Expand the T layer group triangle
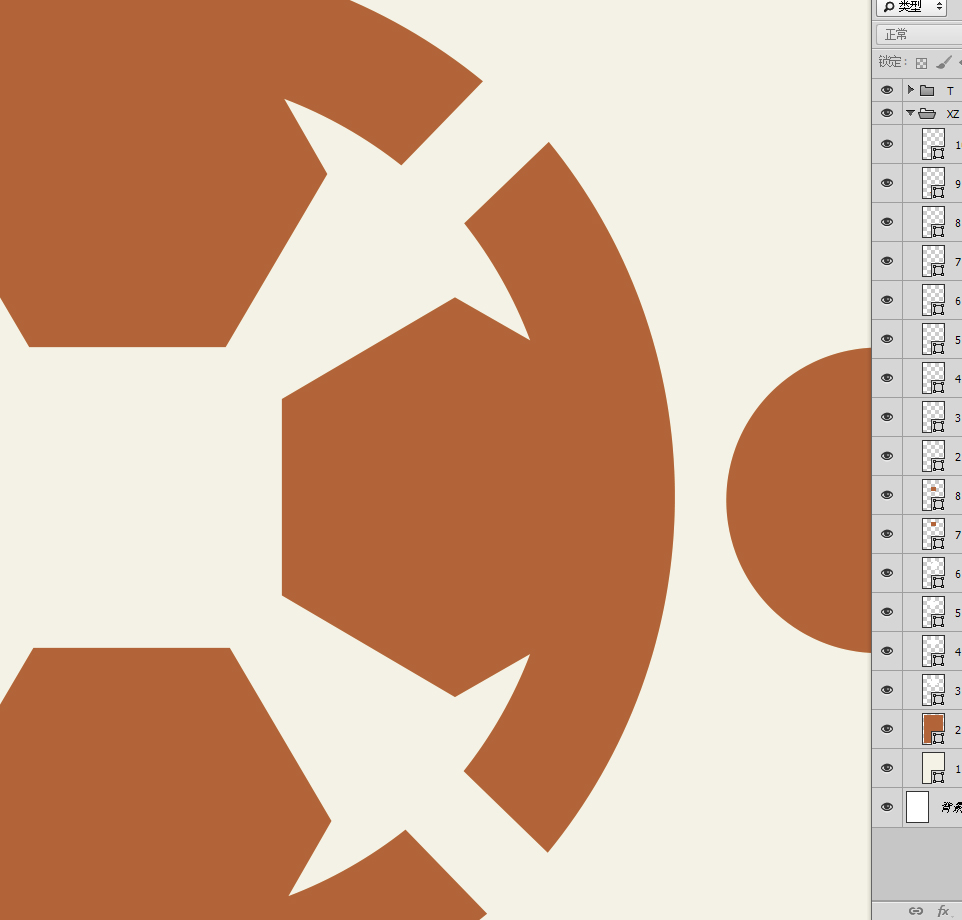Screen dimensions: 962x920 [910, 90]
